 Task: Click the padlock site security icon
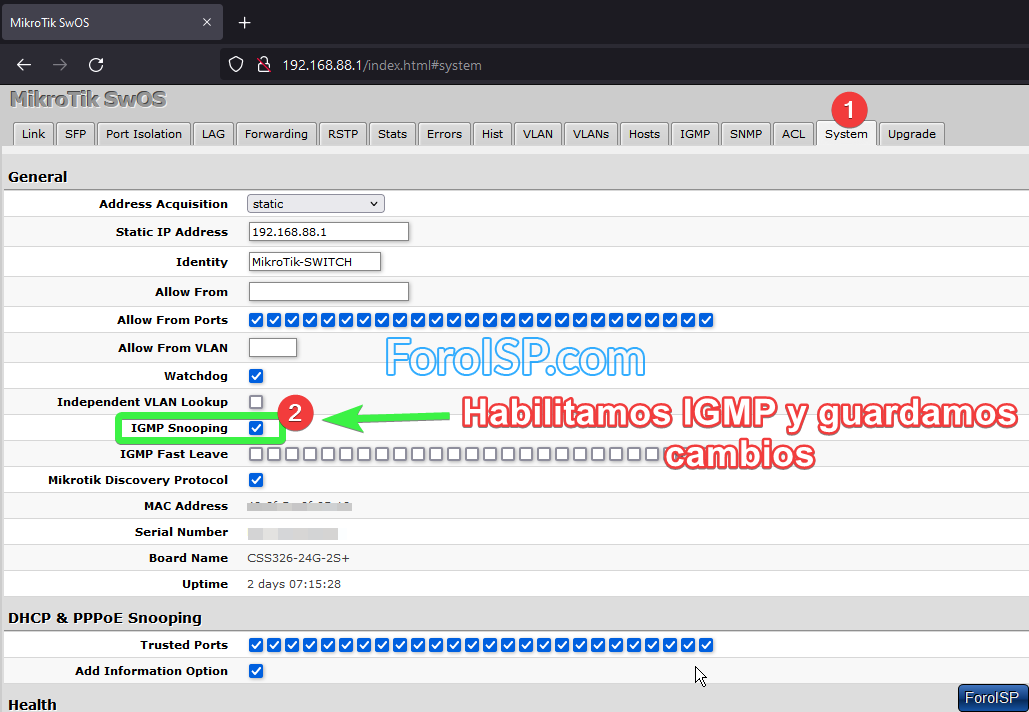pyautogui.click(x=263, y=64)
